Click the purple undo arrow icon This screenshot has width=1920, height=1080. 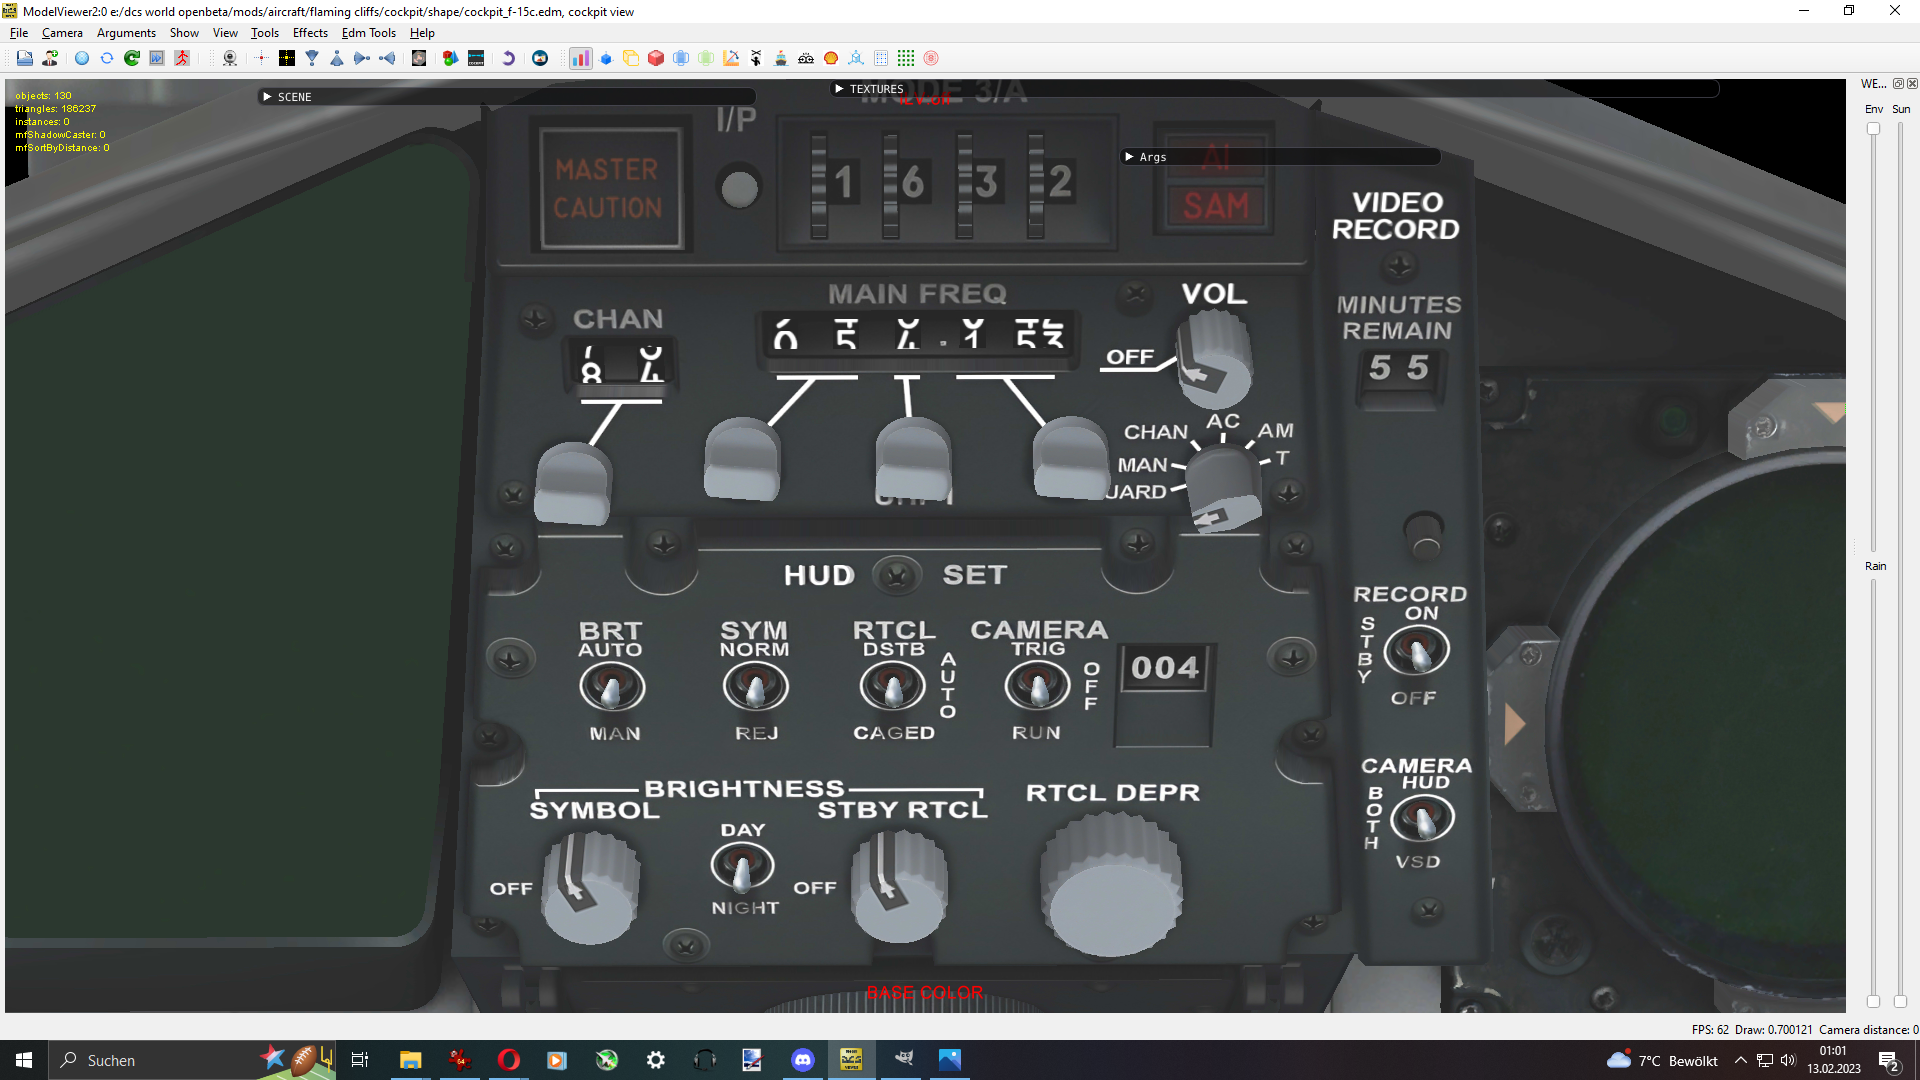coord(508,58)
